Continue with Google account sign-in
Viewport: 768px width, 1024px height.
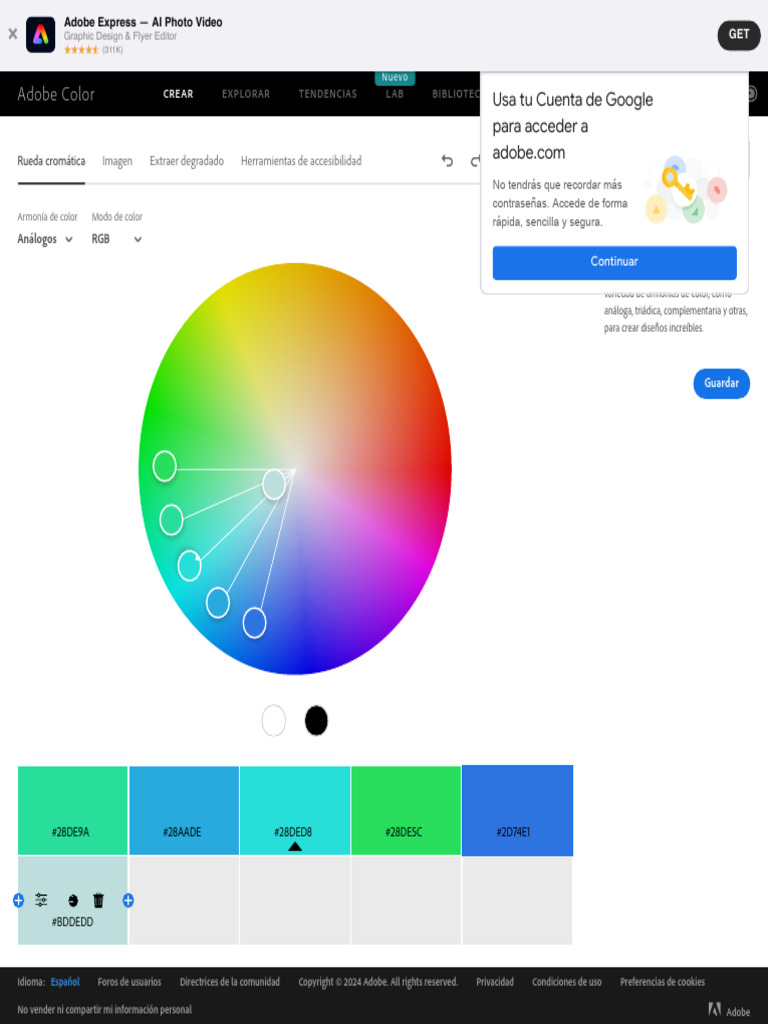(615, 262)
